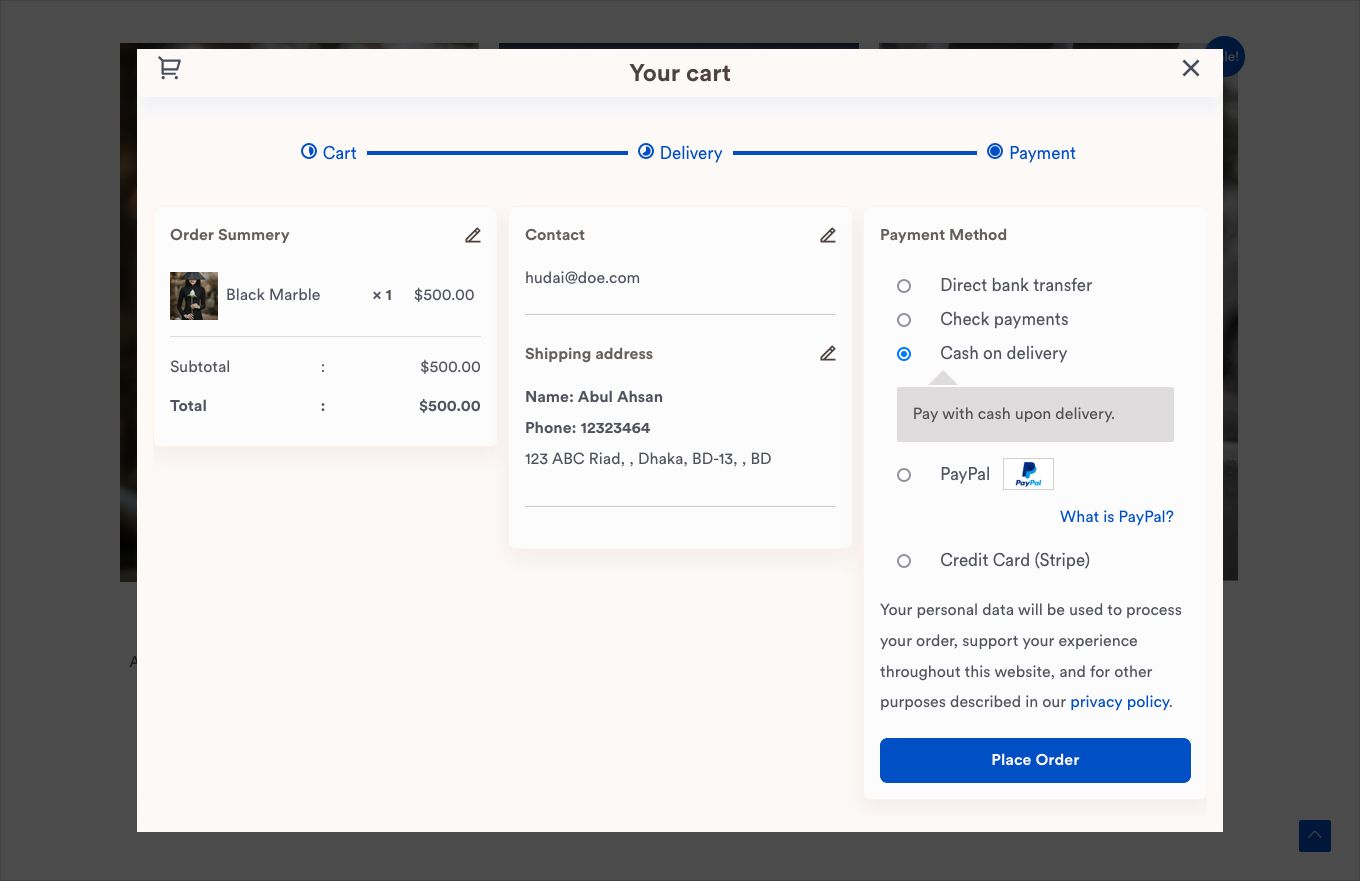The width and height of the screenshot is (1360, 881).
Task: Click the shopping cart icon in header
Action: coord(170,68)
